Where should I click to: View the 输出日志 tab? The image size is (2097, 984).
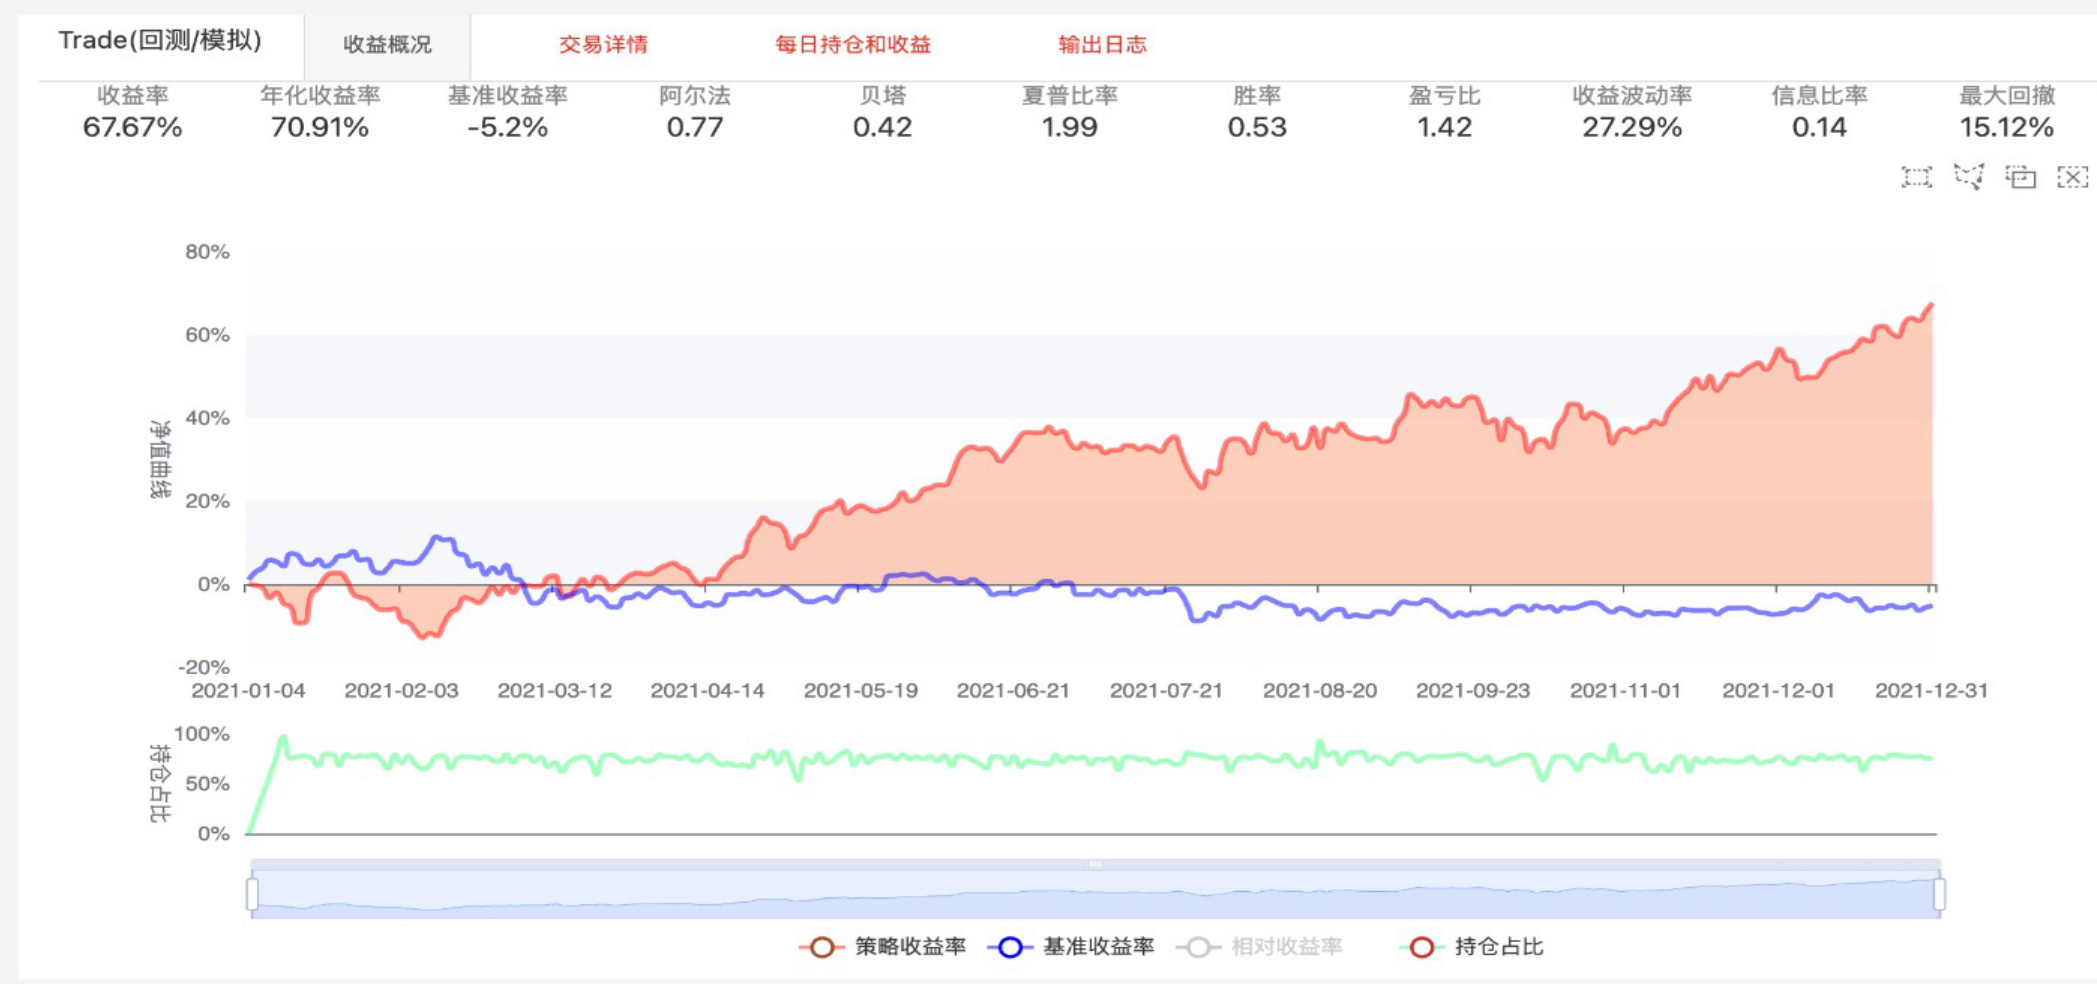(x=1102, y=45)
